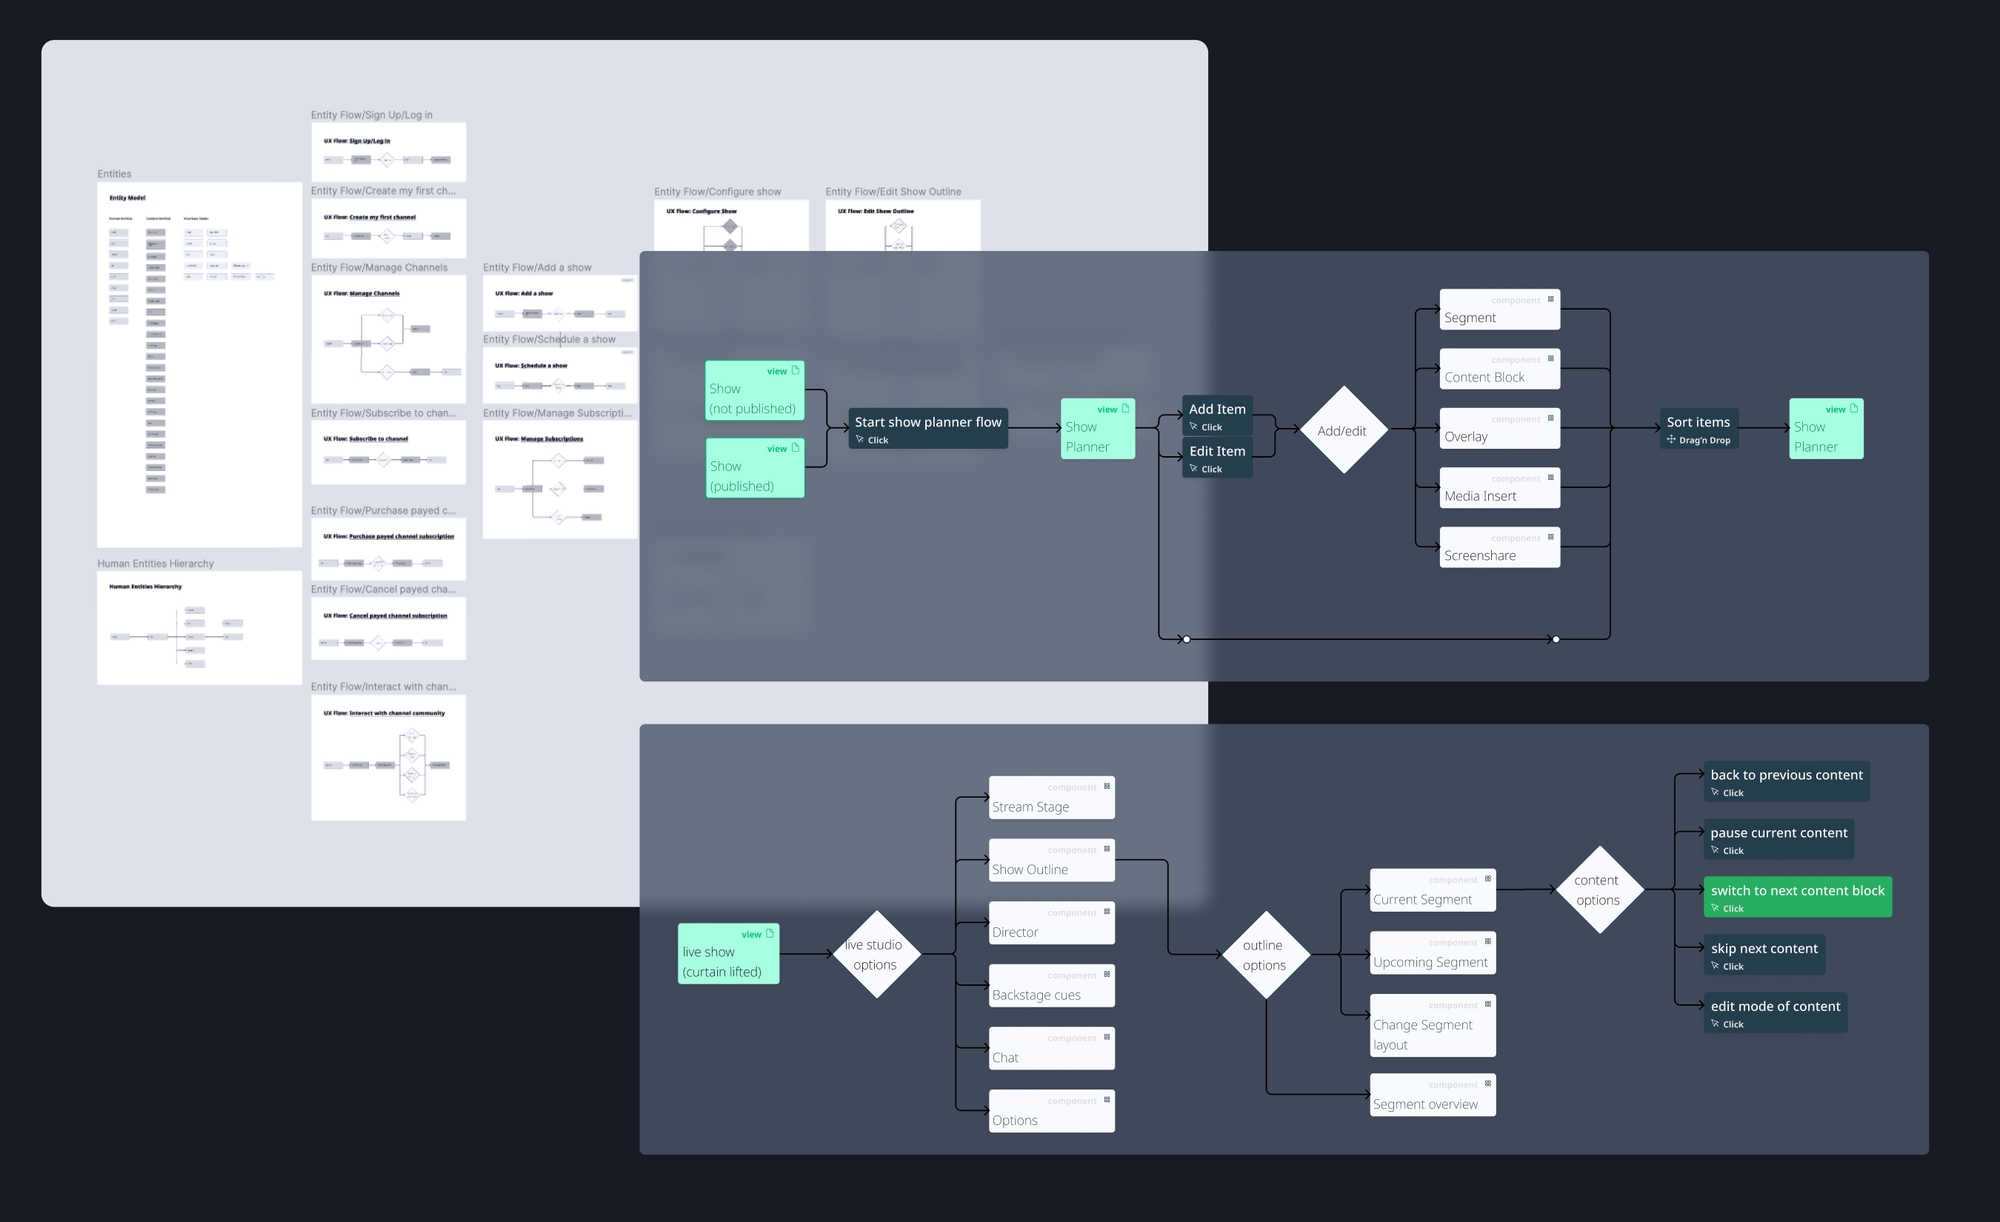This screenshot has height=1222, width=2000.
Task: Open Human Entities Hierarchy thumbnail
Action: click(199, 627)
